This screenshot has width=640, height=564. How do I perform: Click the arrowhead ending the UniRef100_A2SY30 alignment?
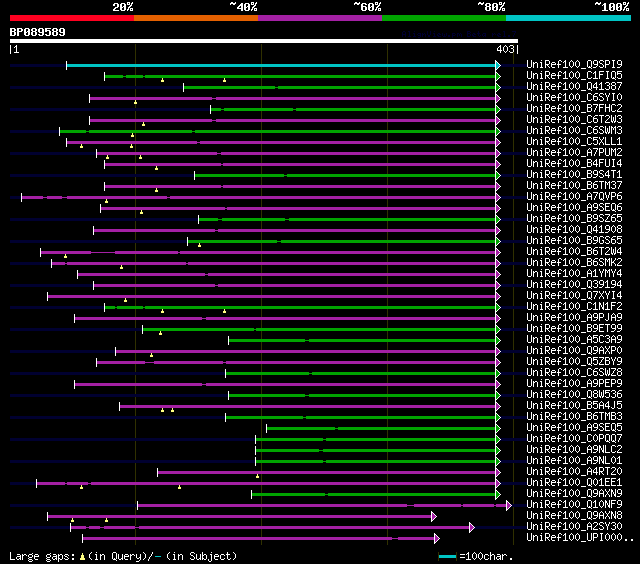[x=472, y=528]
